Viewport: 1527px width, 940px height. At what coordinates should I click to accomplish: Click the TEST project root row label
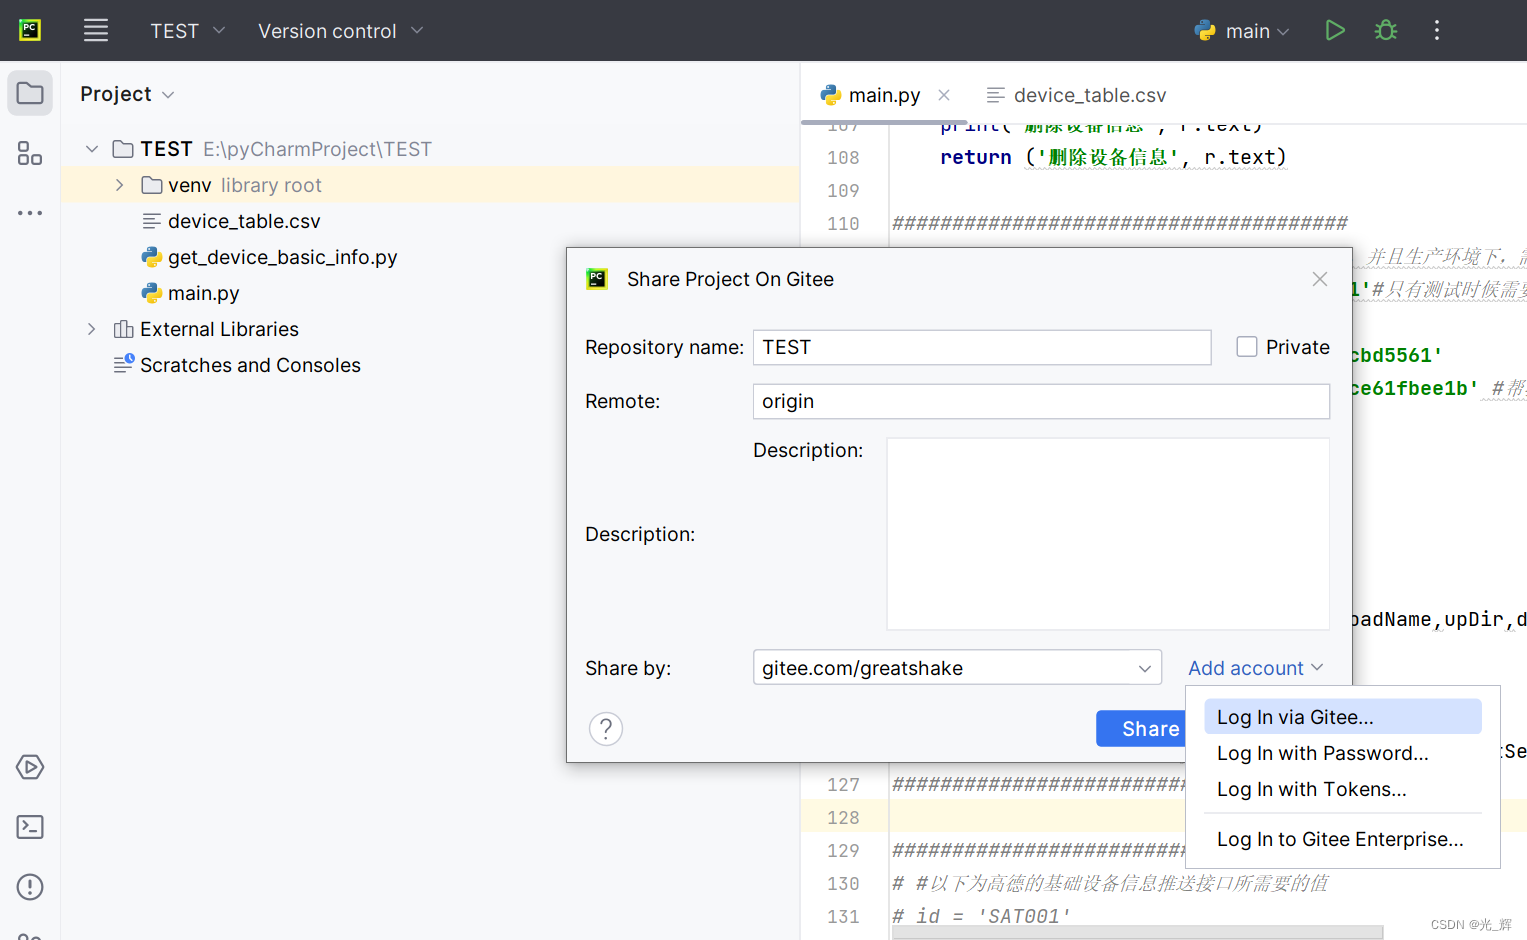tap(166, 149)
